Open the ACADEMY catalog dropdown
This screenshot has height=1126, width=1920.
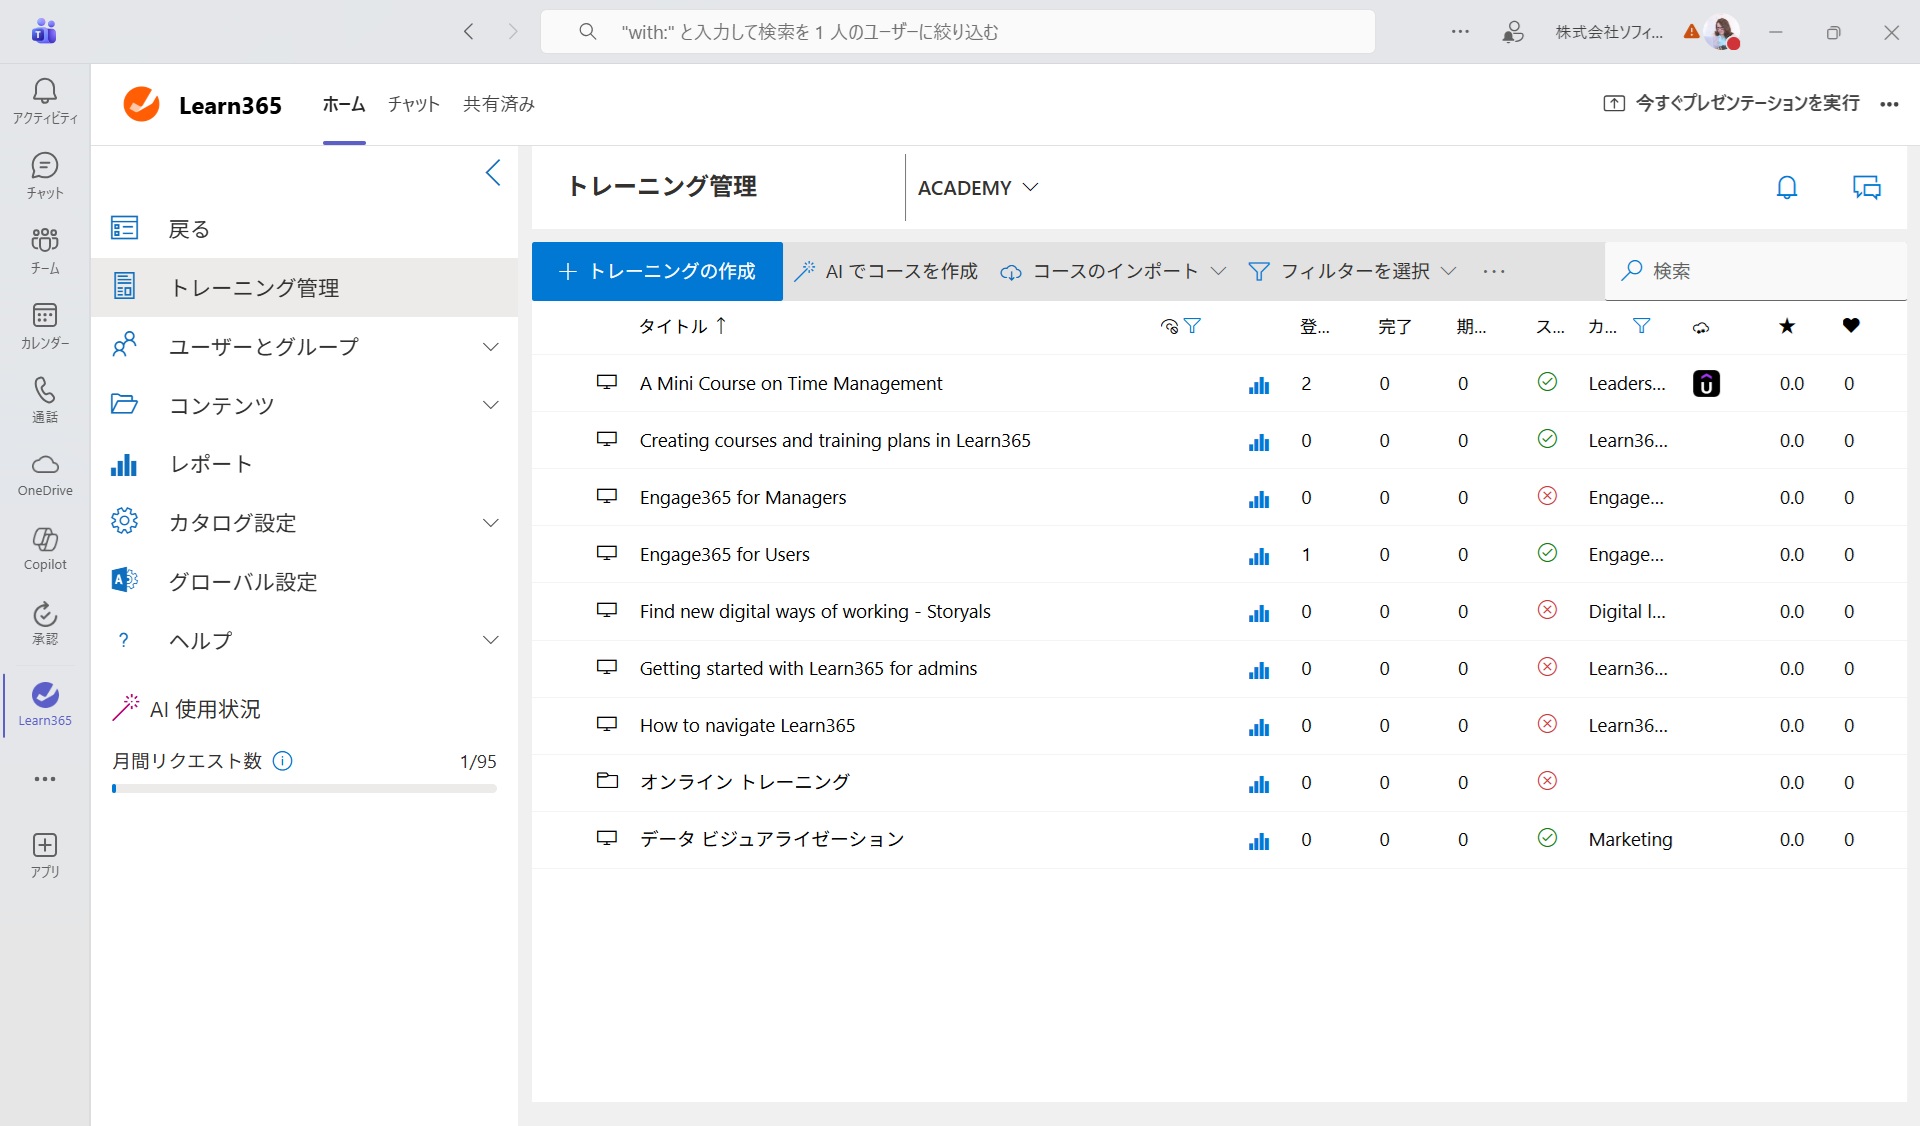(x=978, y=188)
